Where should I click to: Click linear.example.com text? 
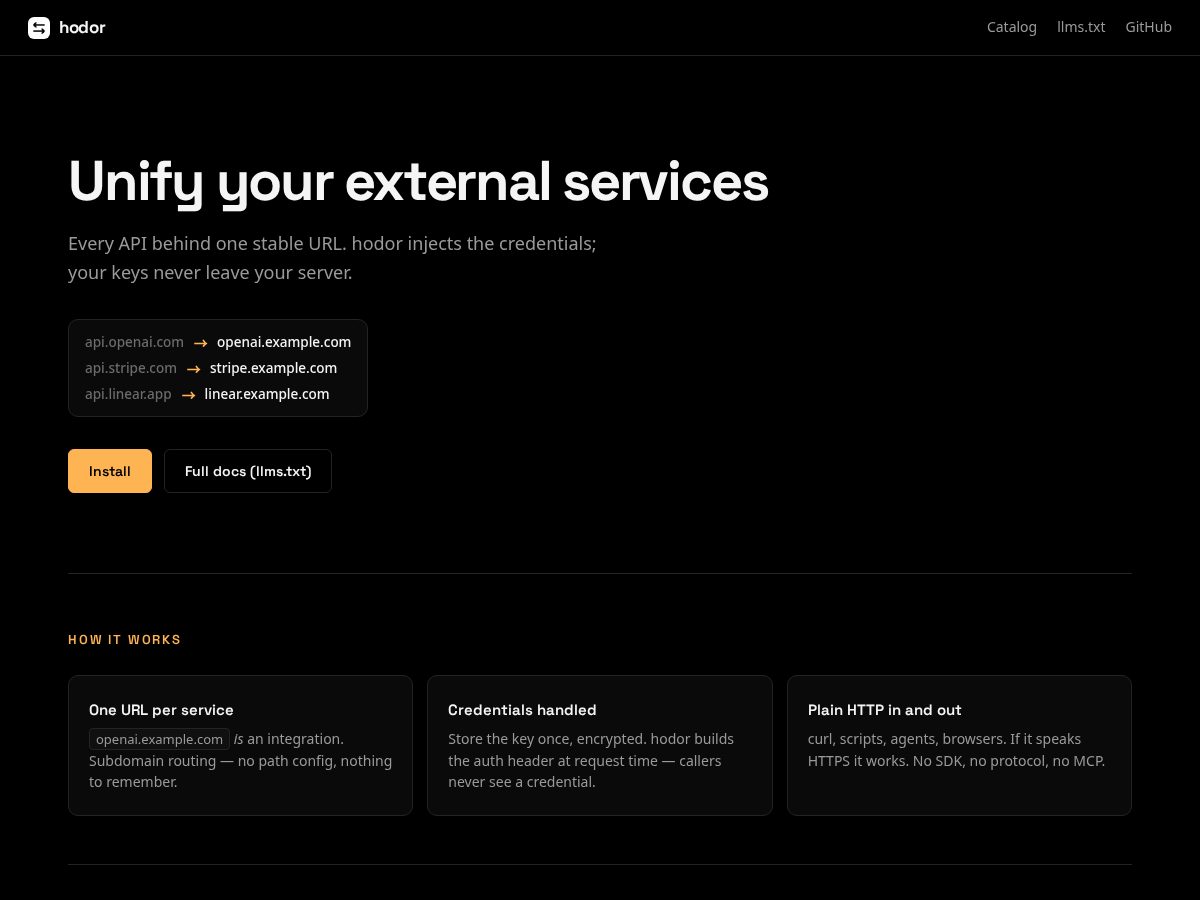pyautogui.click(x=267, y=394)
